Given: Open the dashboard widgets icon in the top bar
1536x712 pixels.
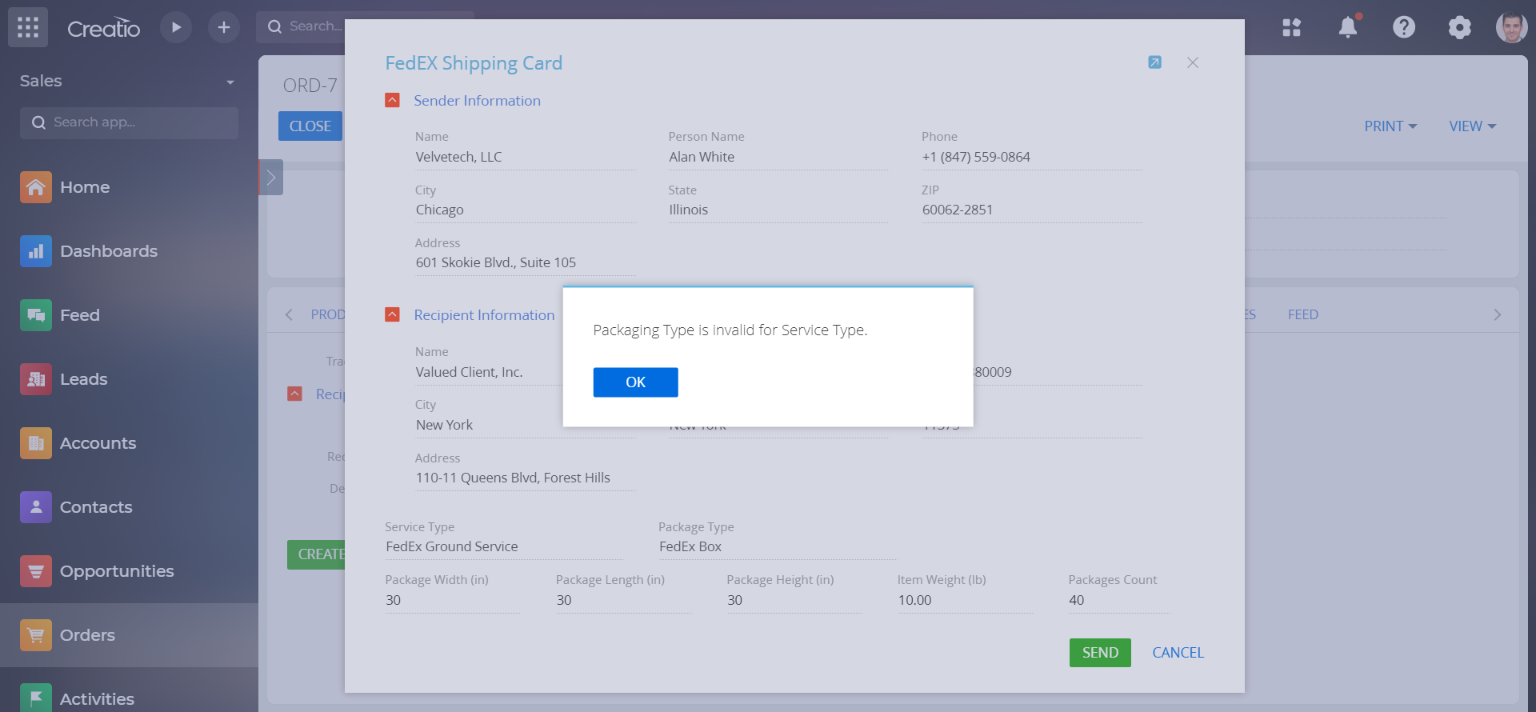Looking at the screenshot, I should pos(1292,27).
